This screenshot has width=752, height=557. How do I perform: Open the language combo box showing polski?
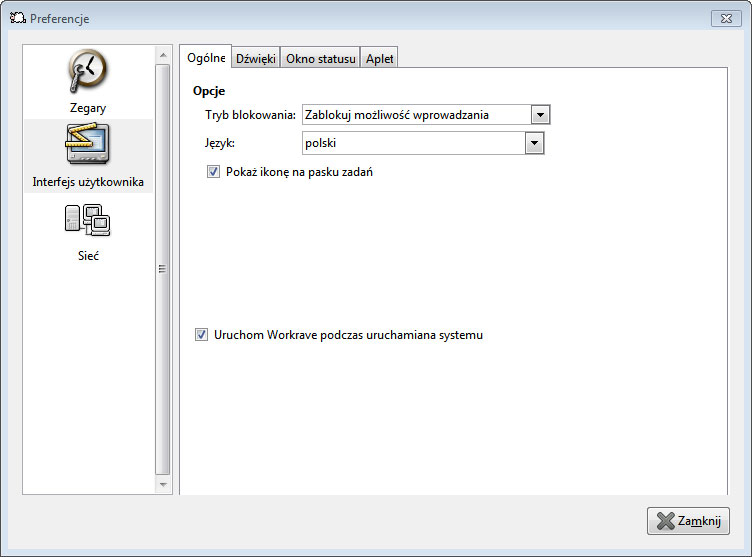[413, 144]
